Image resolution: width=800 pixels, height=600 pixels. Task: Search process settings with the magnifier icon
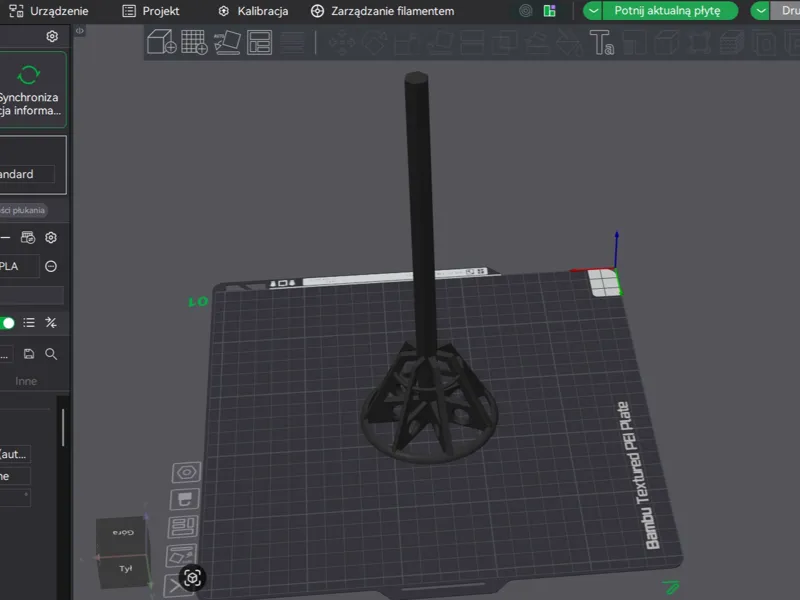(x=51, y=354)
